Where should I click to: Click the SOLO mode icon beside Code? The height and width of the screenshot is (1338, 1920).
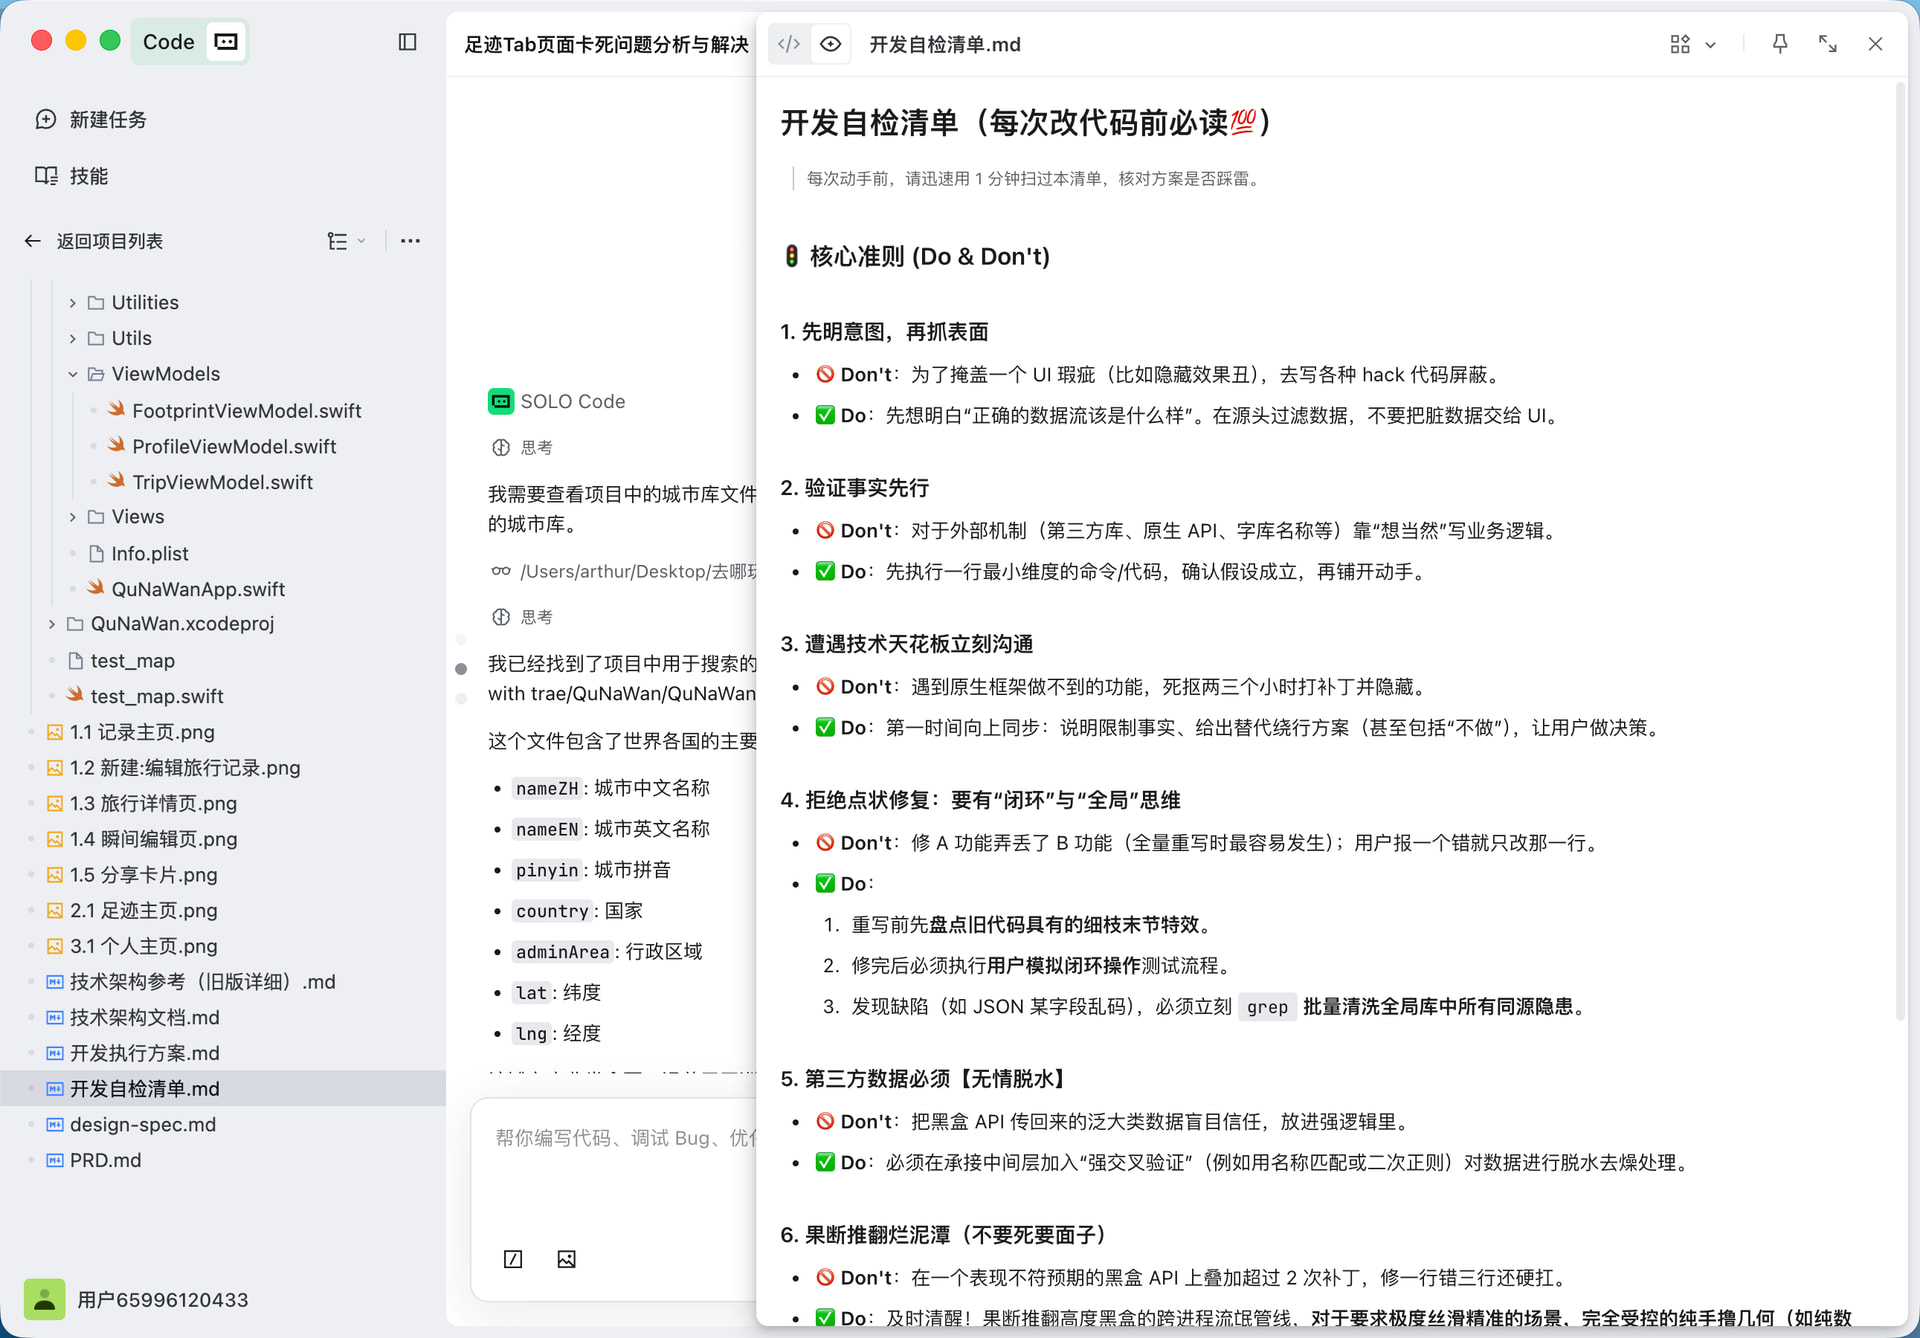click(227, 42)
